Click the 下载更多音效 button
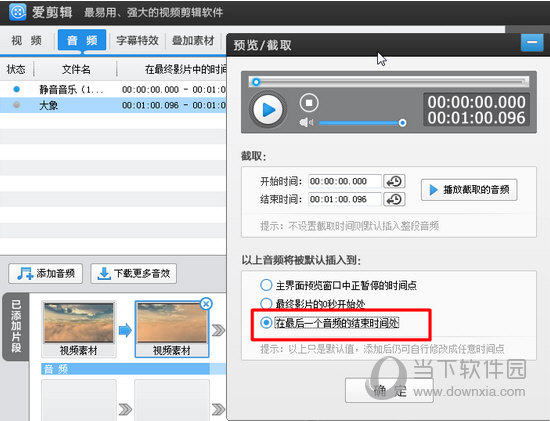 pos(134,273)
